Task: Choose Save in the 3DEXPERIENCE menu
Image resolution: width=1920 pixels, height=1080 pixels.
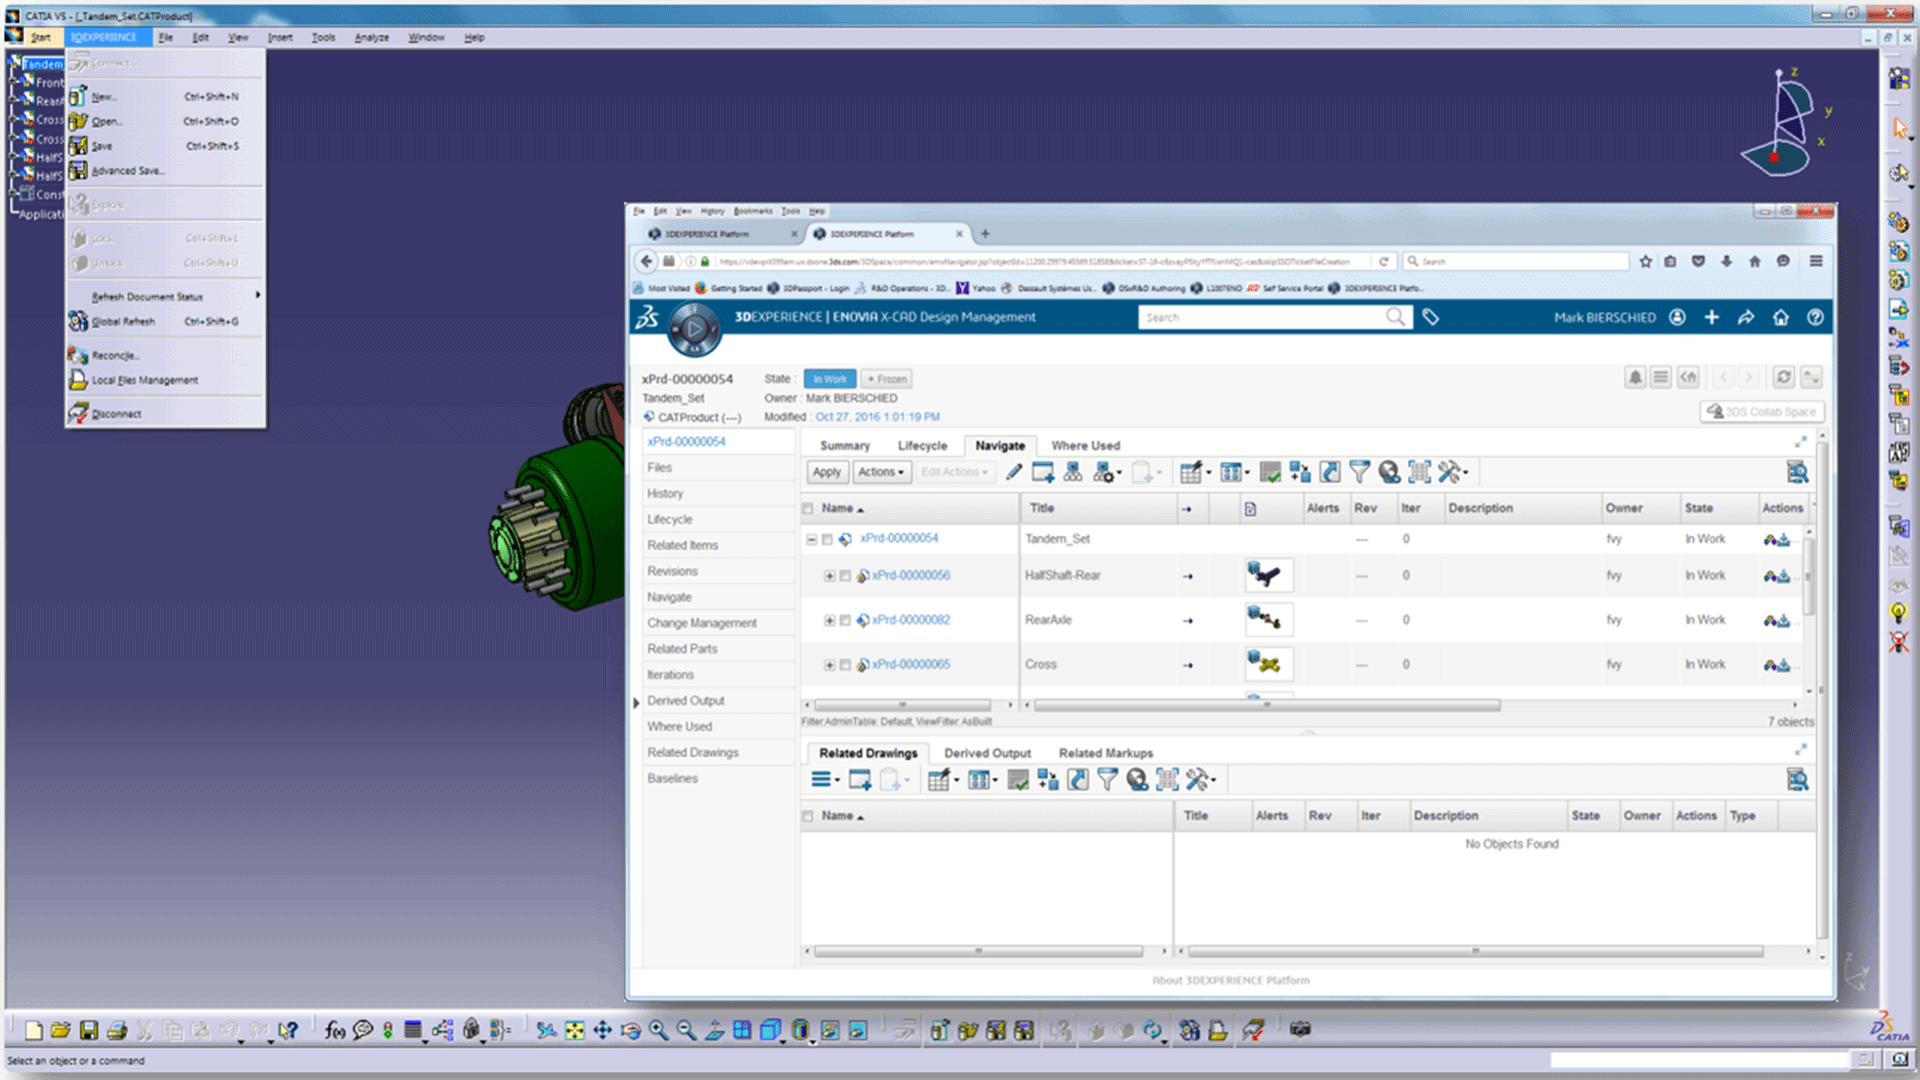Action: point(102,146)
